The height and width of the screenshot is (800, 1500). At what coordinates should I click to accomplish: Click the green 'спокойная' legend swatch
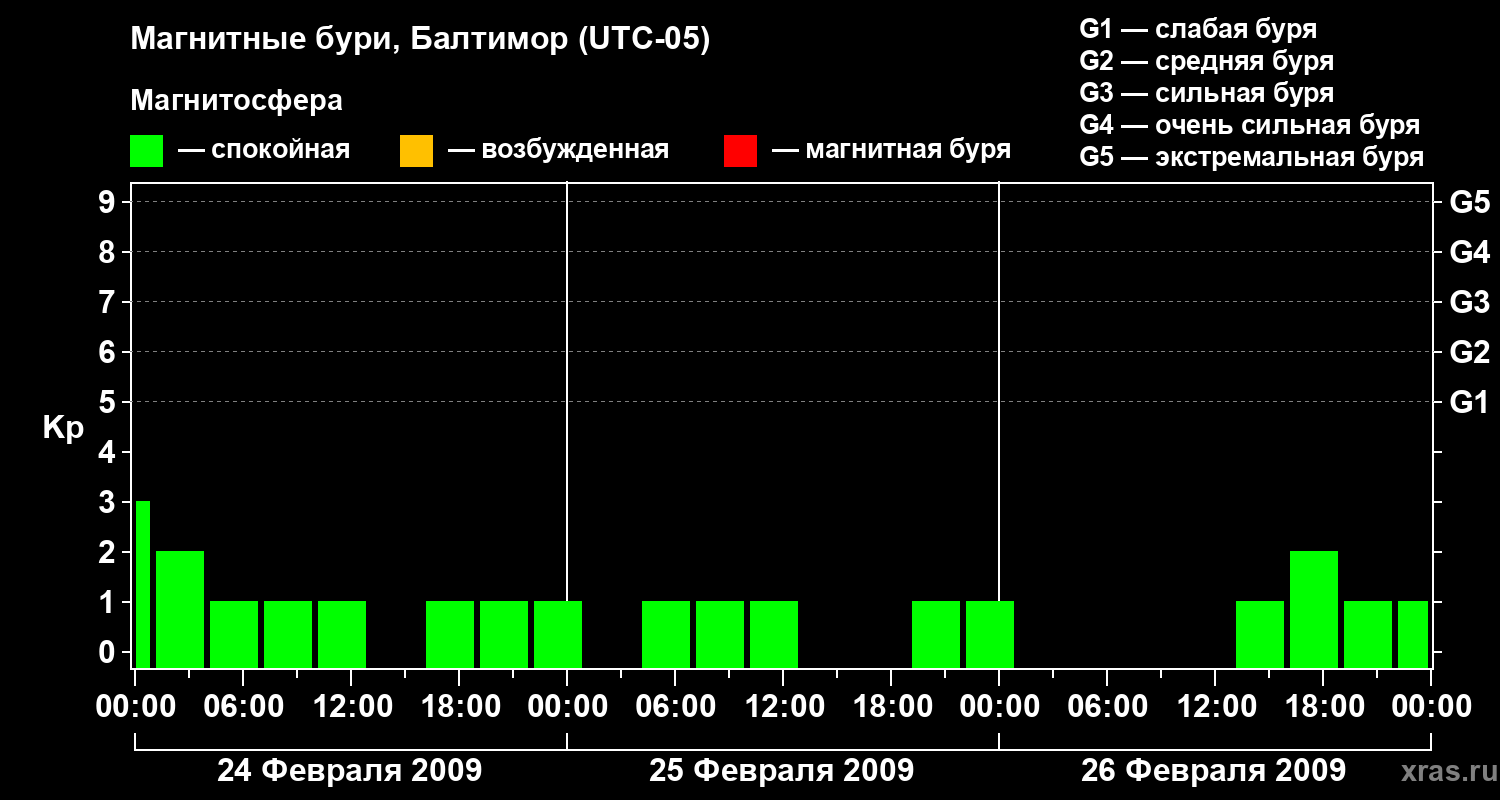click(147, 151)
